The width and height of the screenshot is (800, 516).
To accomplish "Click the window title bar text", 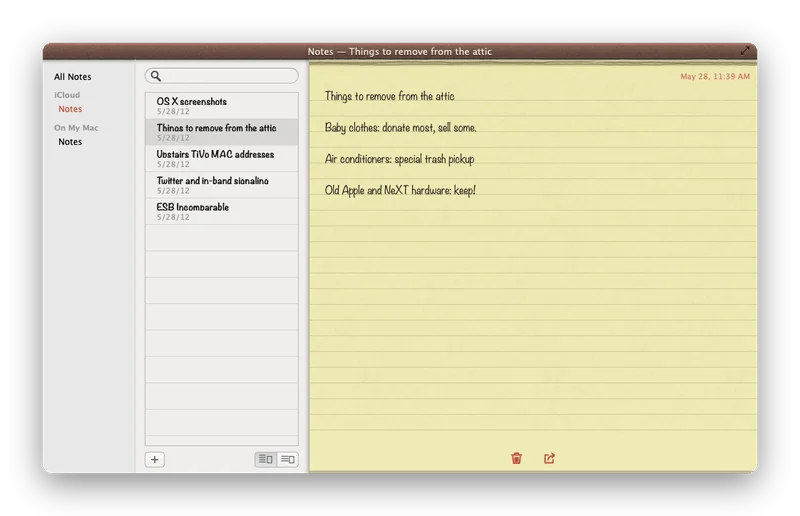I will coord(399,51).
